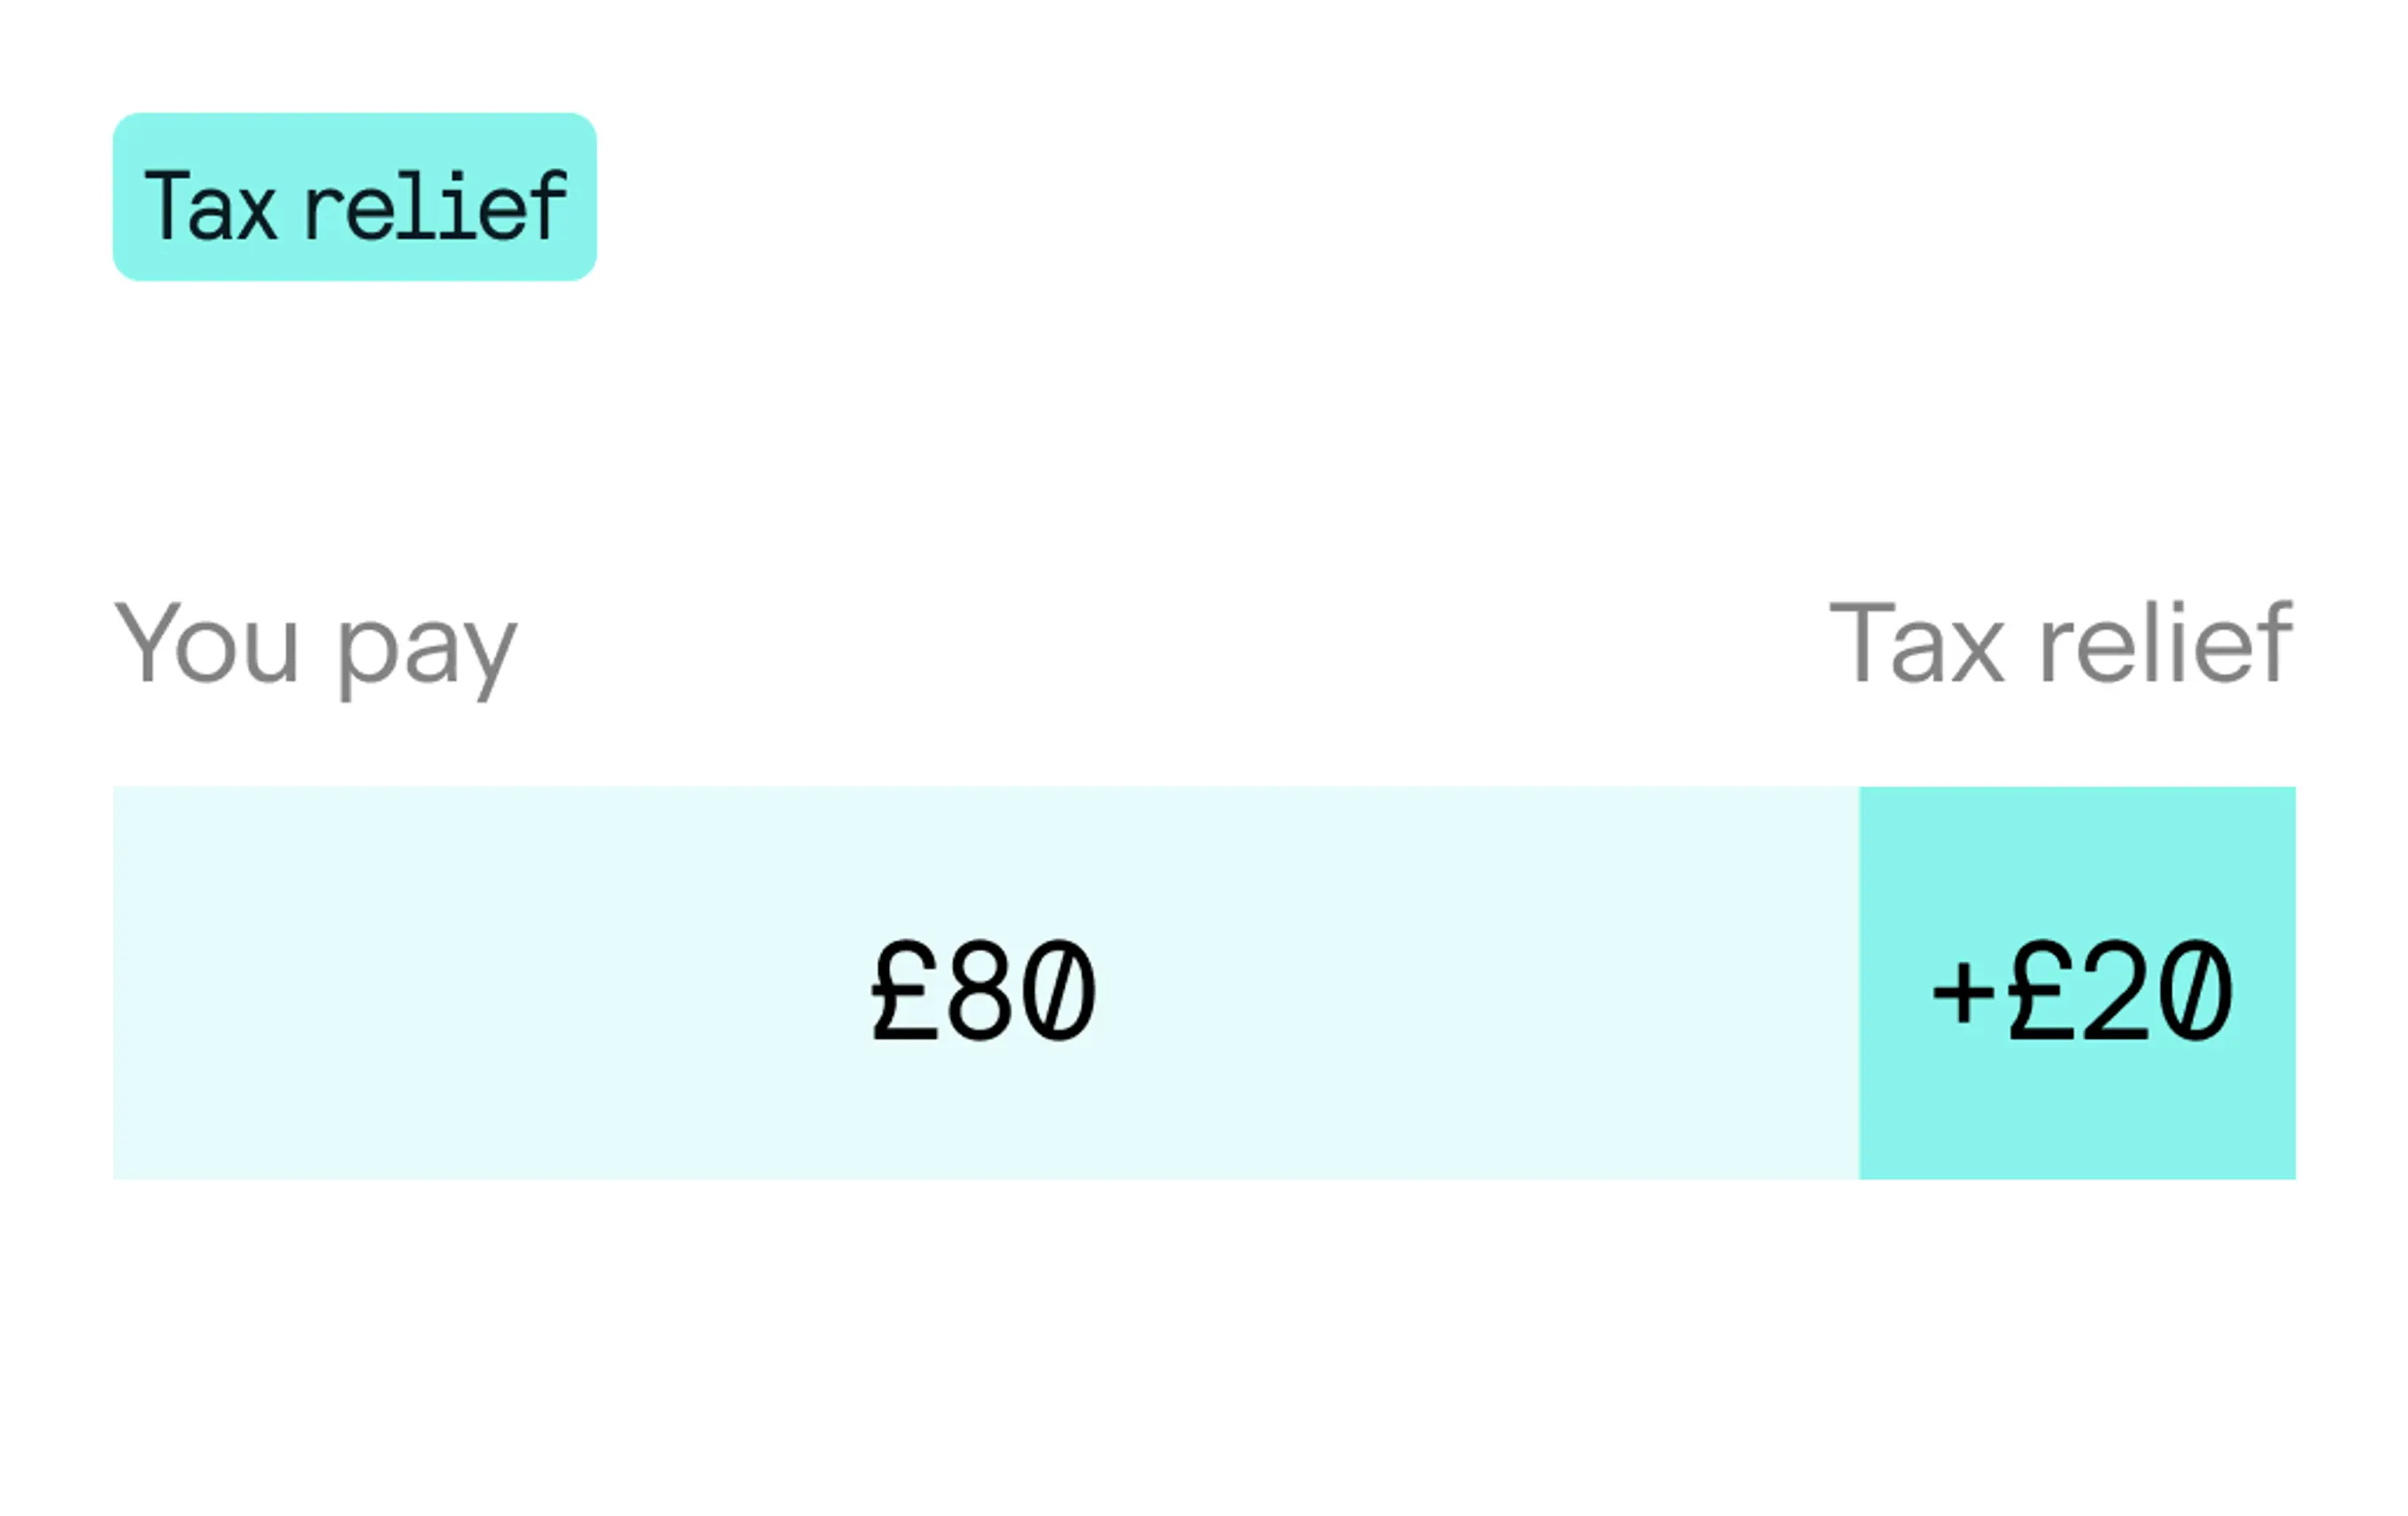The width and height of the screenshot is (2408, 1516).
Task: Click the pound sign before 80
Action: tap(905, 990)
